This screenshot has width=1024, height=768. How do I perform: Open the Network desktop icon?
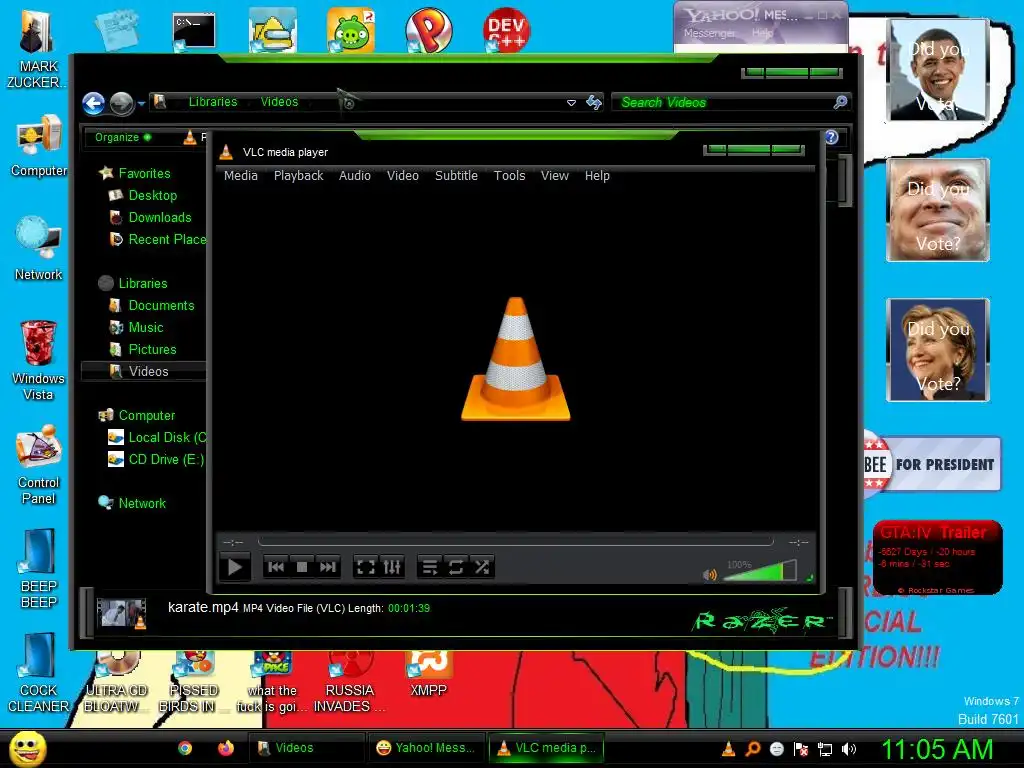39,249
